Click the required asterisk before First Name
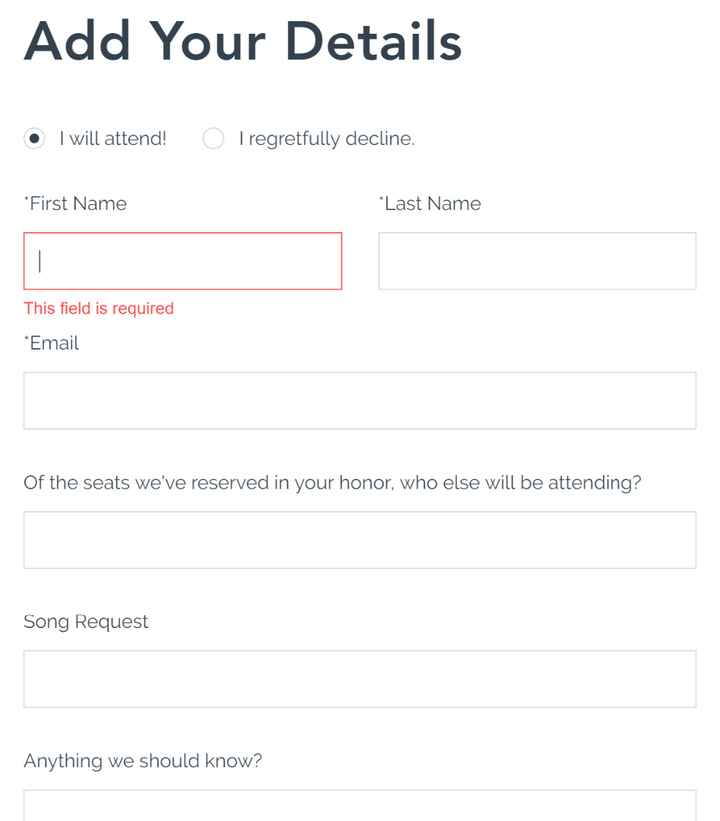Viewport: 720px width, 821px height. 26,199
